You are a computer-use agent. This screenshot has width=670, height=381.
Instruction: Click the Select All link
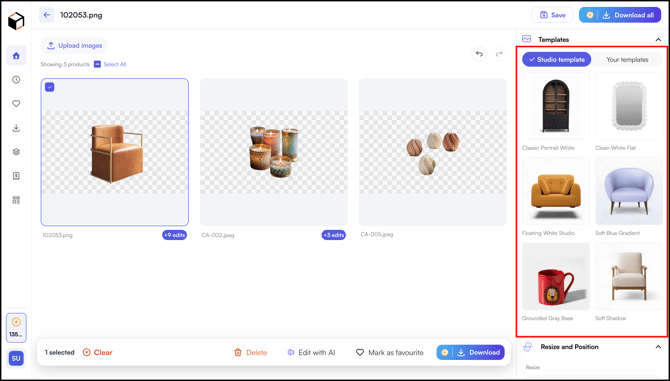115,64
